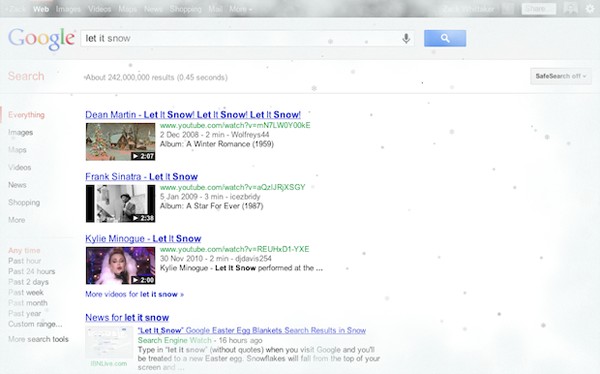Open Maps in top navigation bar

tap(127, 9)
